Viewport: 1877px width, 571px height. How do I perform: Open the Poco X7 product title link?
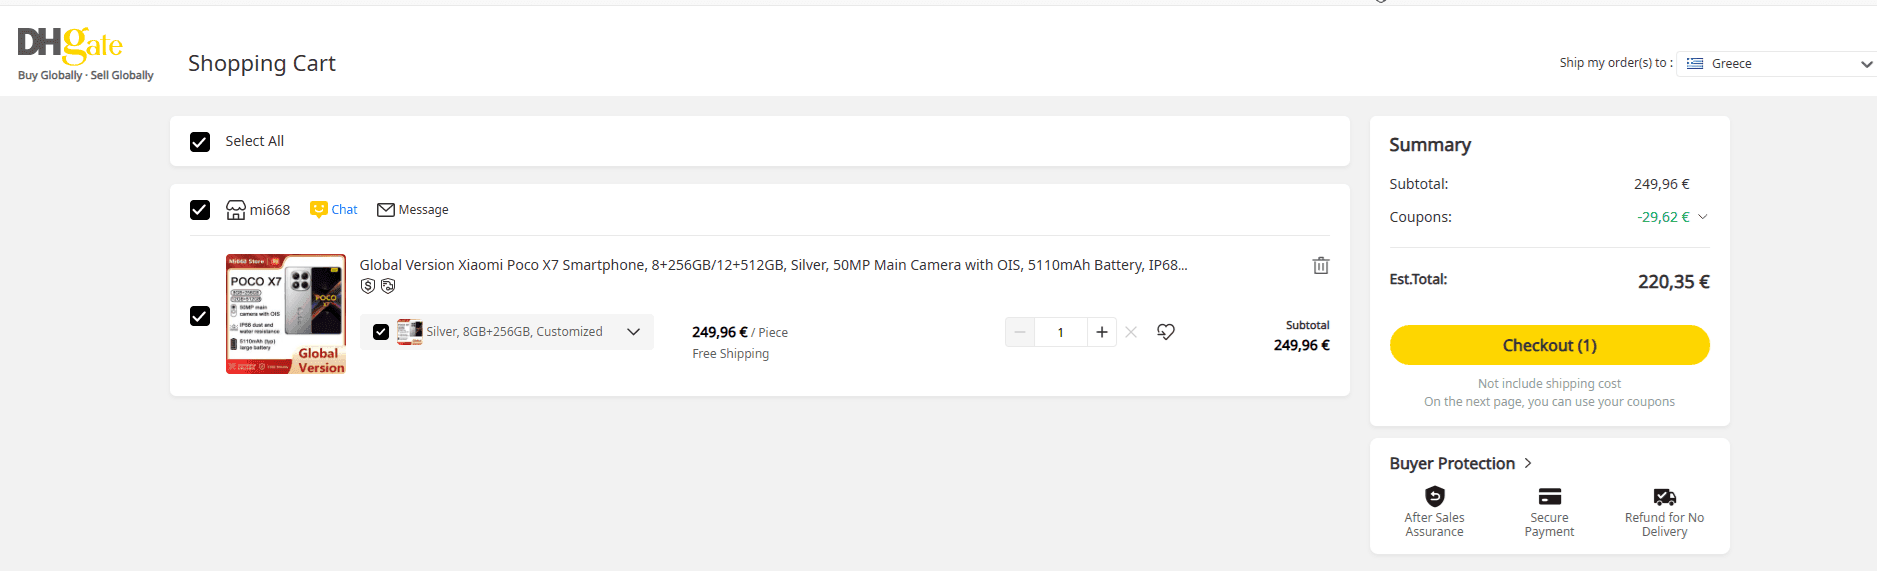[x=773, y=265]
